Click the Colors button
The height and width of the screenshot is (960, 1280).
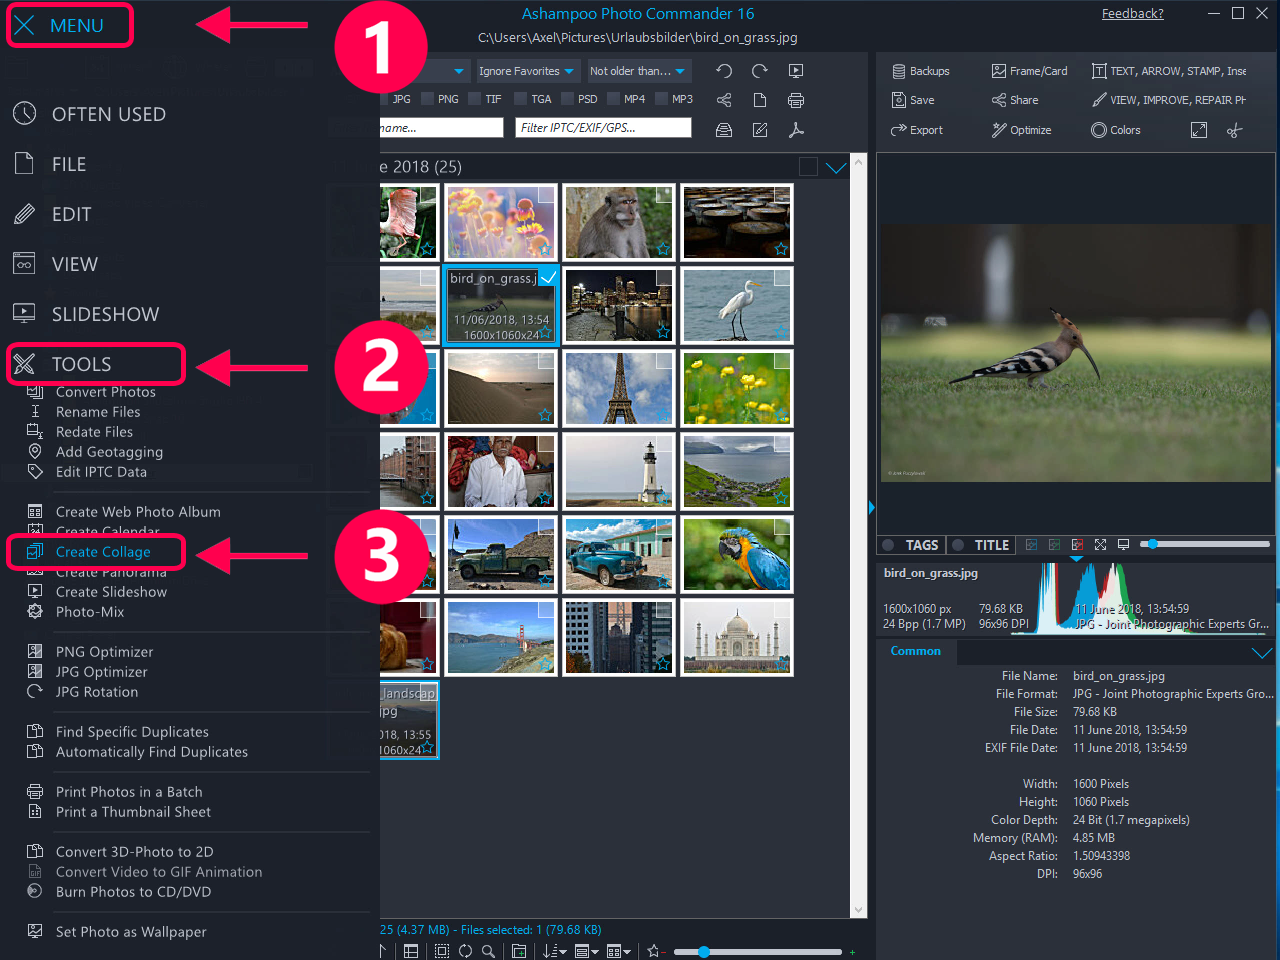tap(1115, 130)
